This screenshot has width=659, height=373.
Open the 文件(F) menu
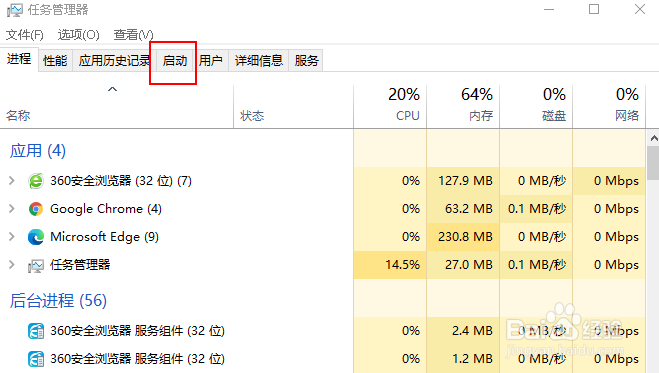pyautogui.click(x=24, y=34)
